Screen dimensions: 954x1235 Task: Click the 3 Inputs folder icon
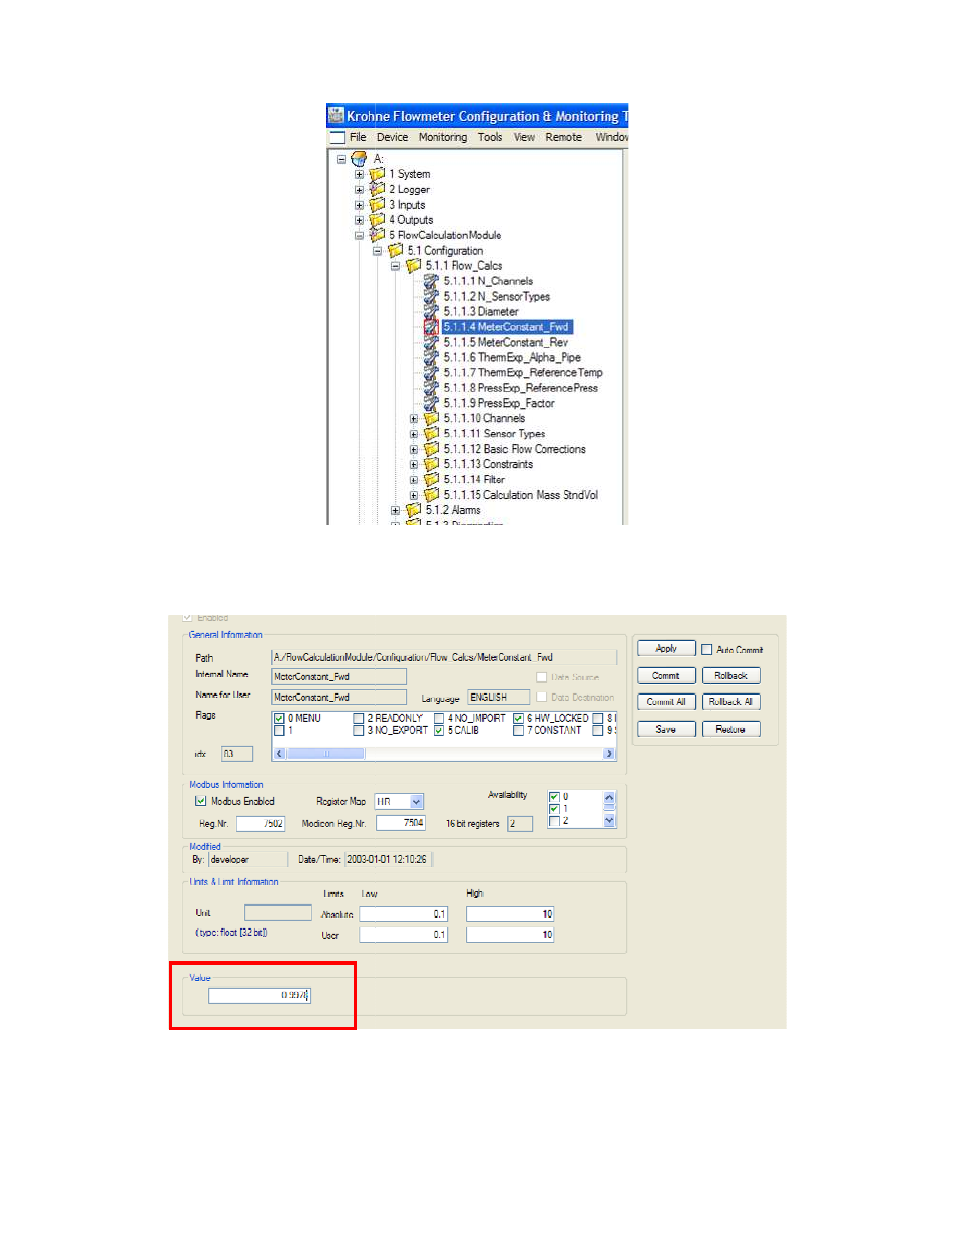[377, 204]
